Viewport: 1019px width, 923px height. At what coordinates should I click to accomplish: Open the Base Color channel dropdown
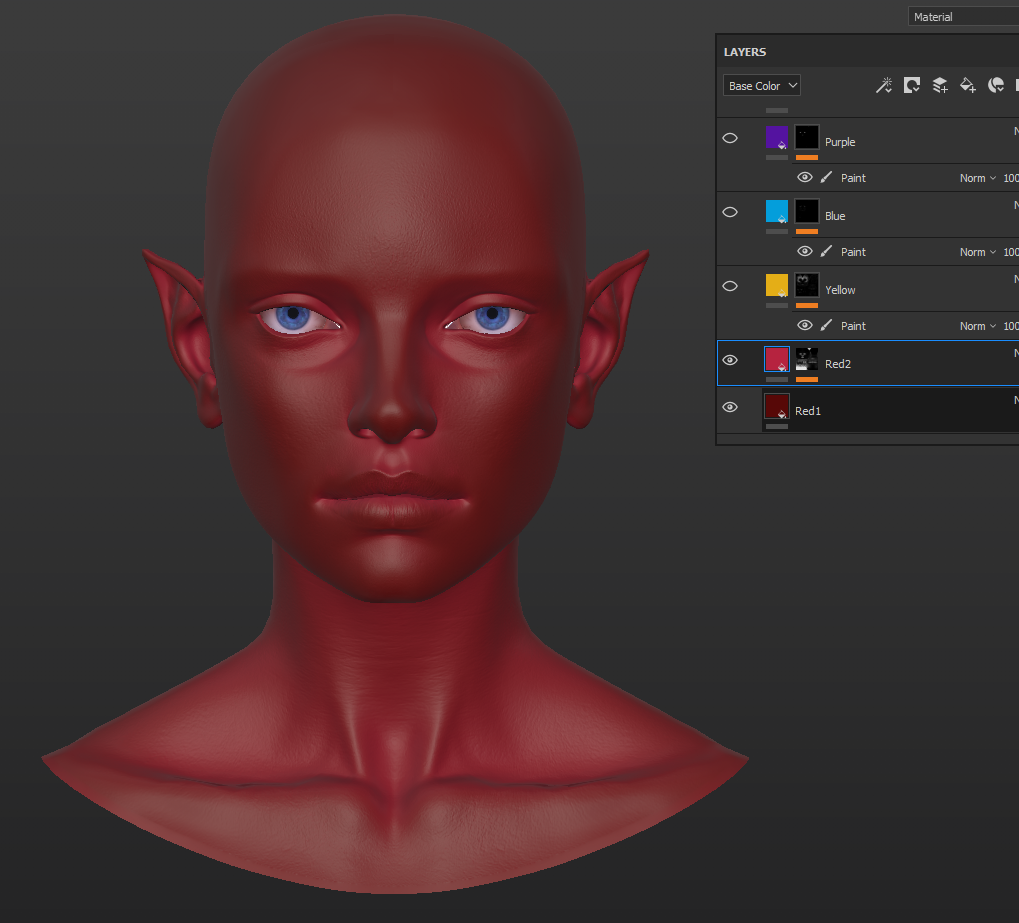tap(762, 86)
